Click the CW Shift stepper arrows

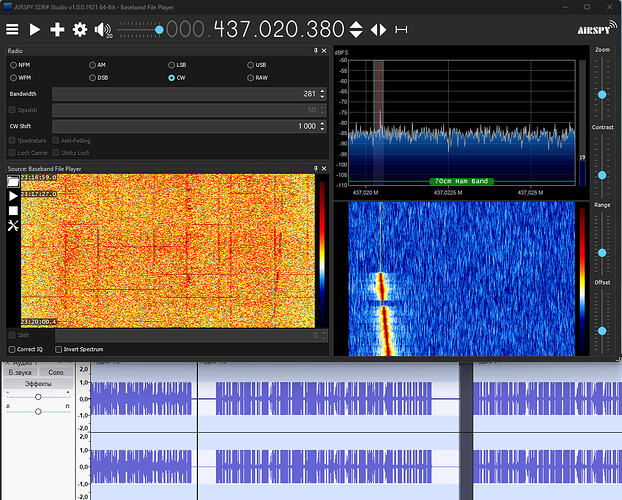pyautogui.click(x=321, y=126)
